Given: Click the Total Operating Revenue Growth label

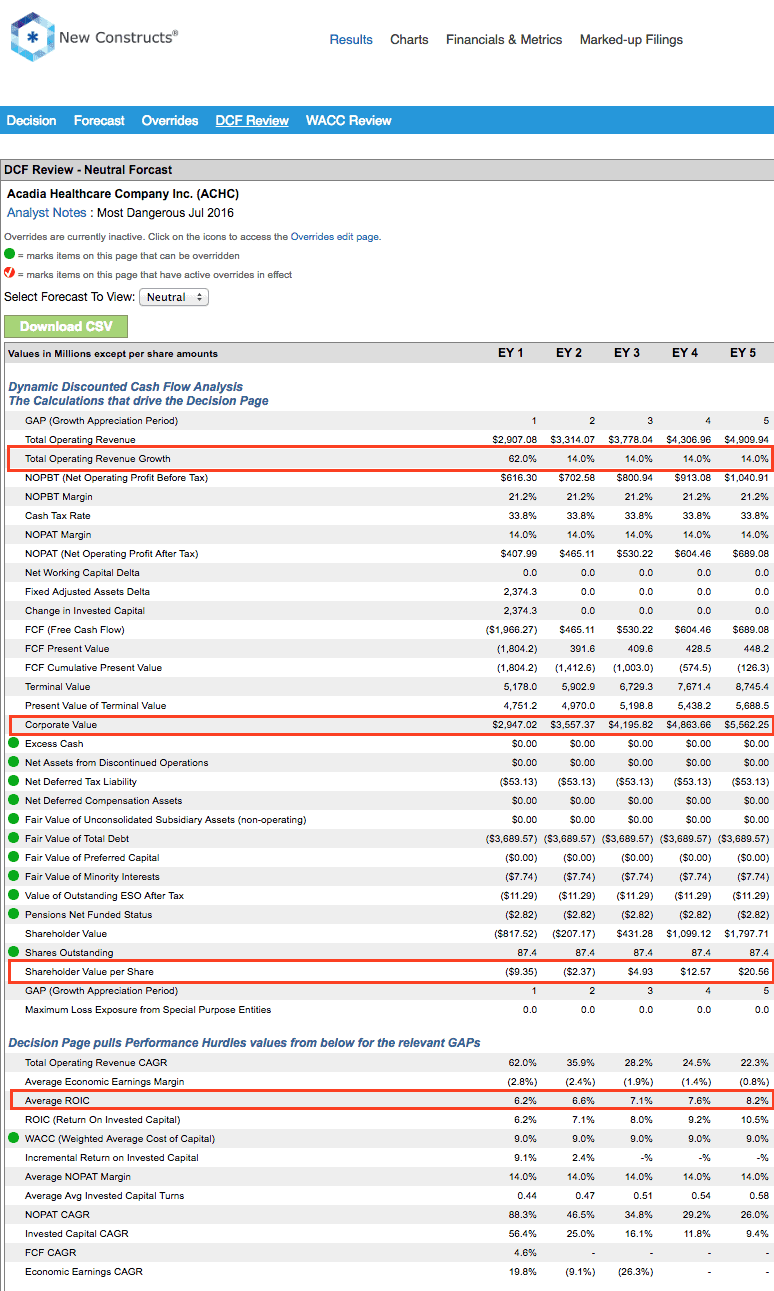Looking at the screenshot, I should pyautogui.click(x=98, y=459).
